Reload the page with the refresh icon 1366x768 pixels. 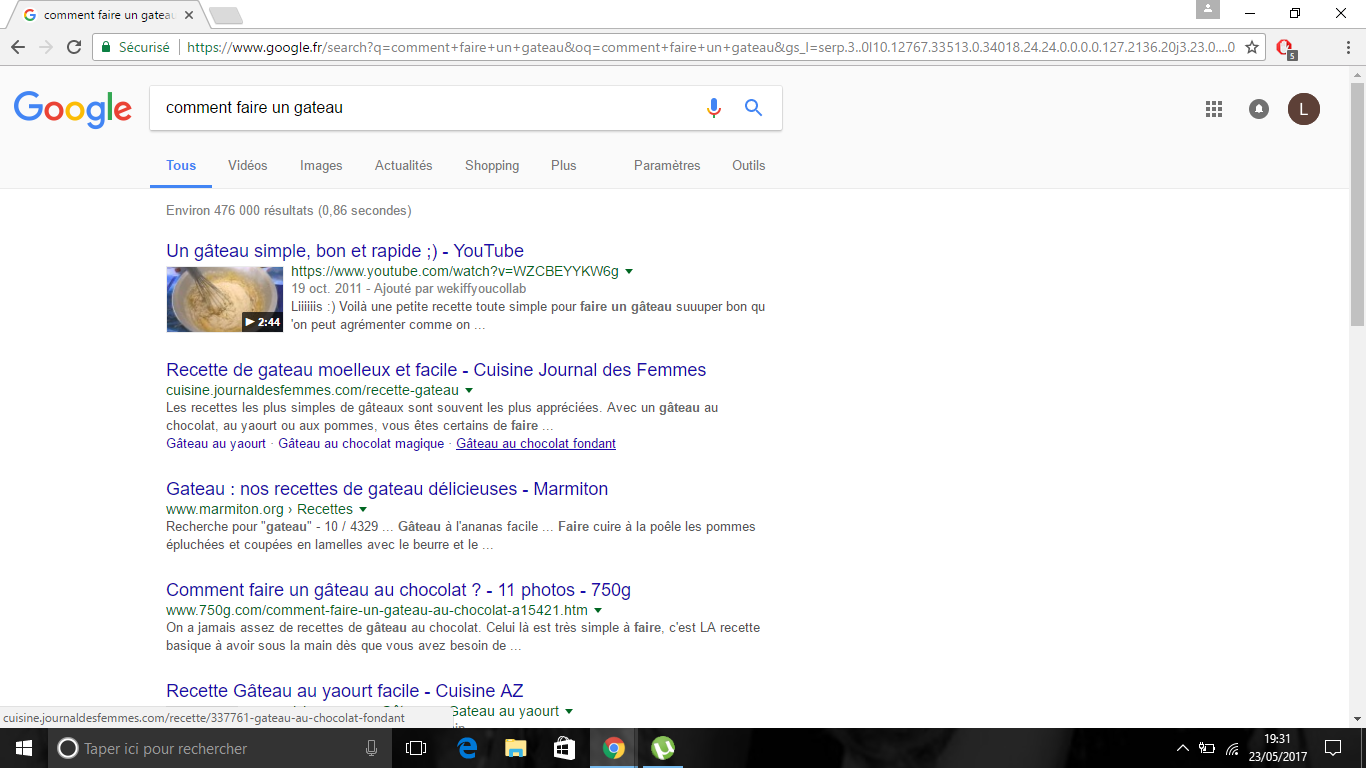point(74,47)
